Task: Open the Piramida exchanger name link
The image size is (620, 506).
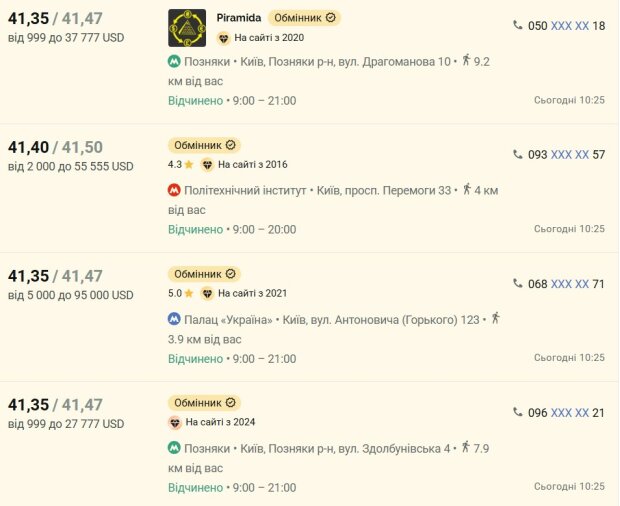Action: click(239, 18)
